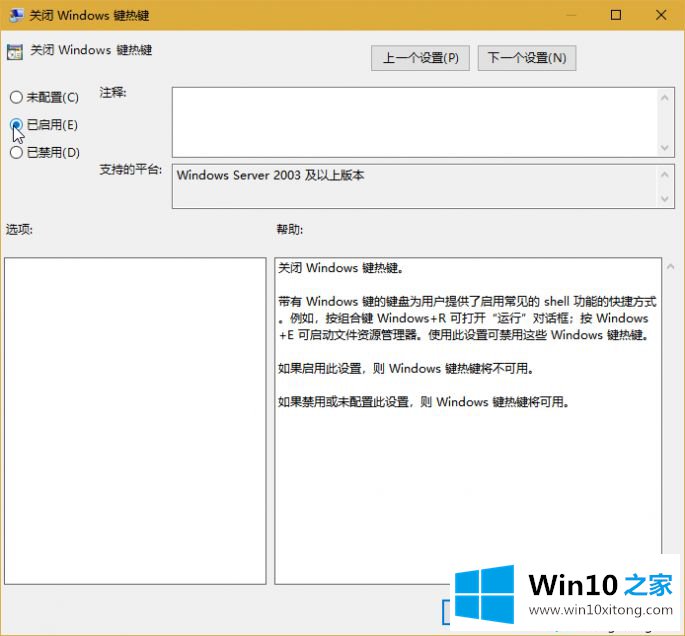The width and height of the screenshot is (685, 636).
Task: Click the 注释: label
Action: (113, 93)
